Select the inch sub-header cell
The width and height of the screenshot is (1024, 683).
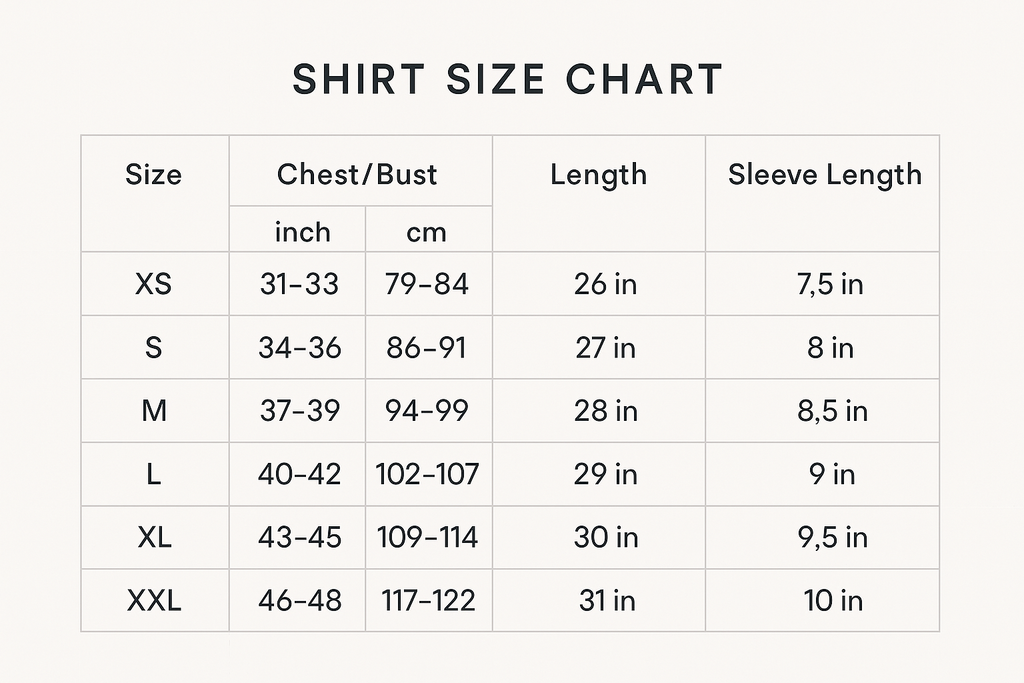pyautogui.click(x=302, y=232)
